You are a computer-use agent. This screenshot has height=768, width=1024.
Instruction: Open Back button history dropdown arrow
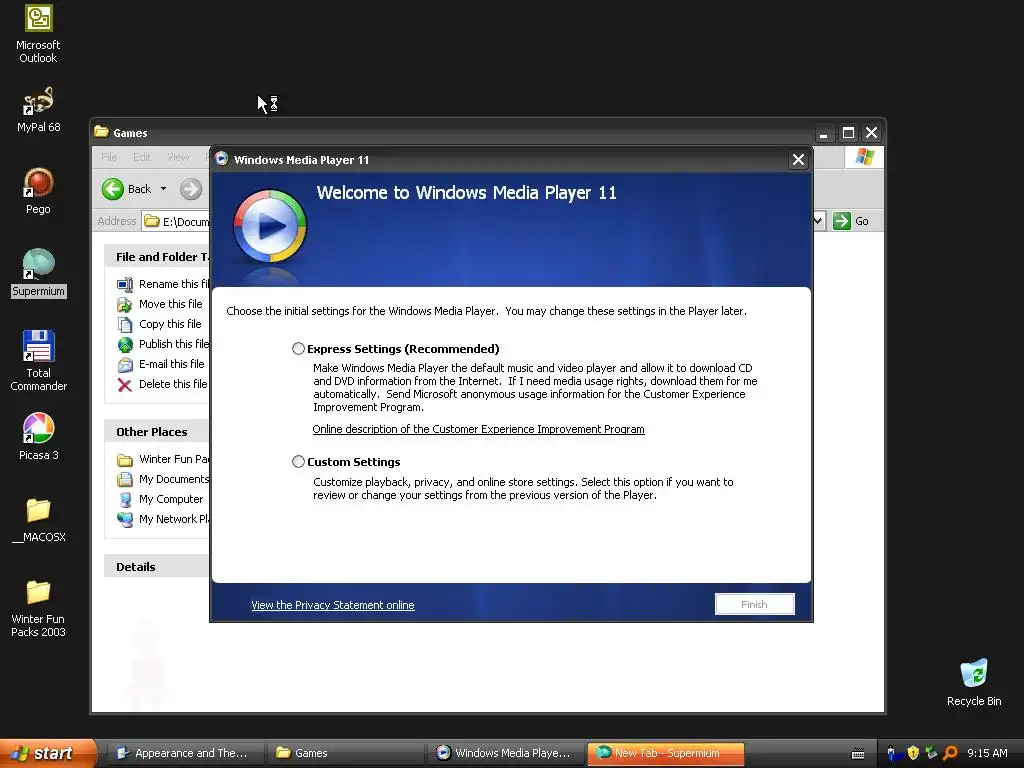click(x=163, y=189)
